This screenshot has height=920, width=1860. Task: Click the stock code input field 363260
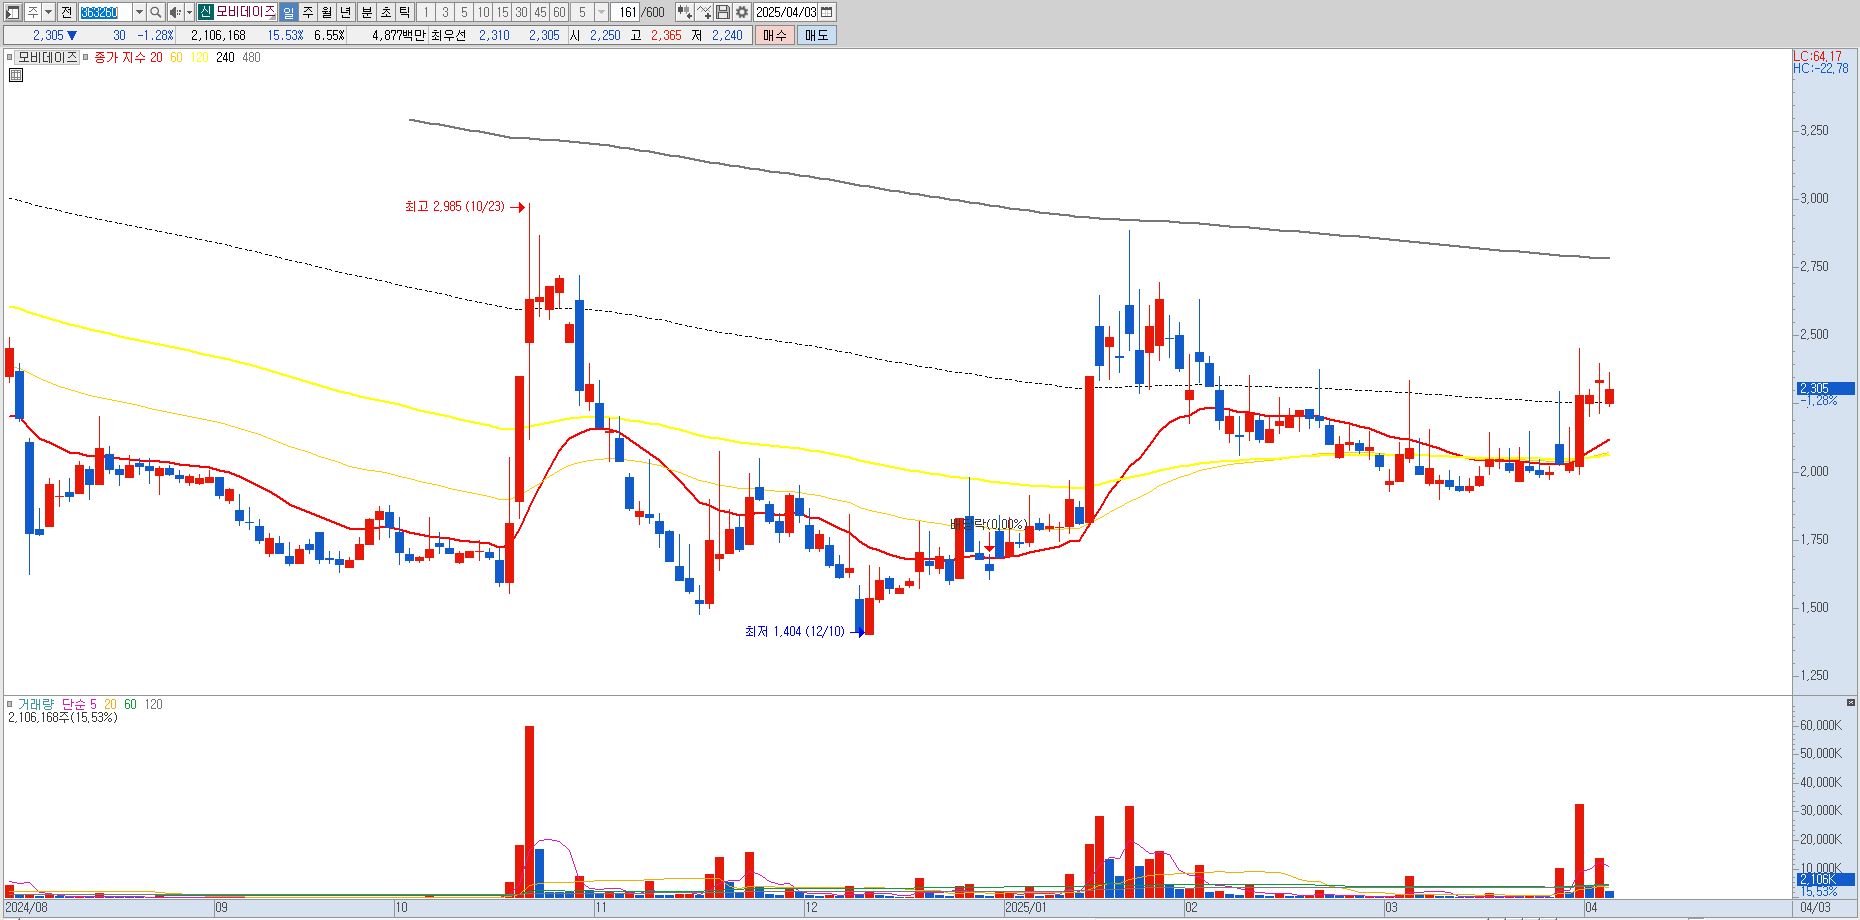[105, 12]
